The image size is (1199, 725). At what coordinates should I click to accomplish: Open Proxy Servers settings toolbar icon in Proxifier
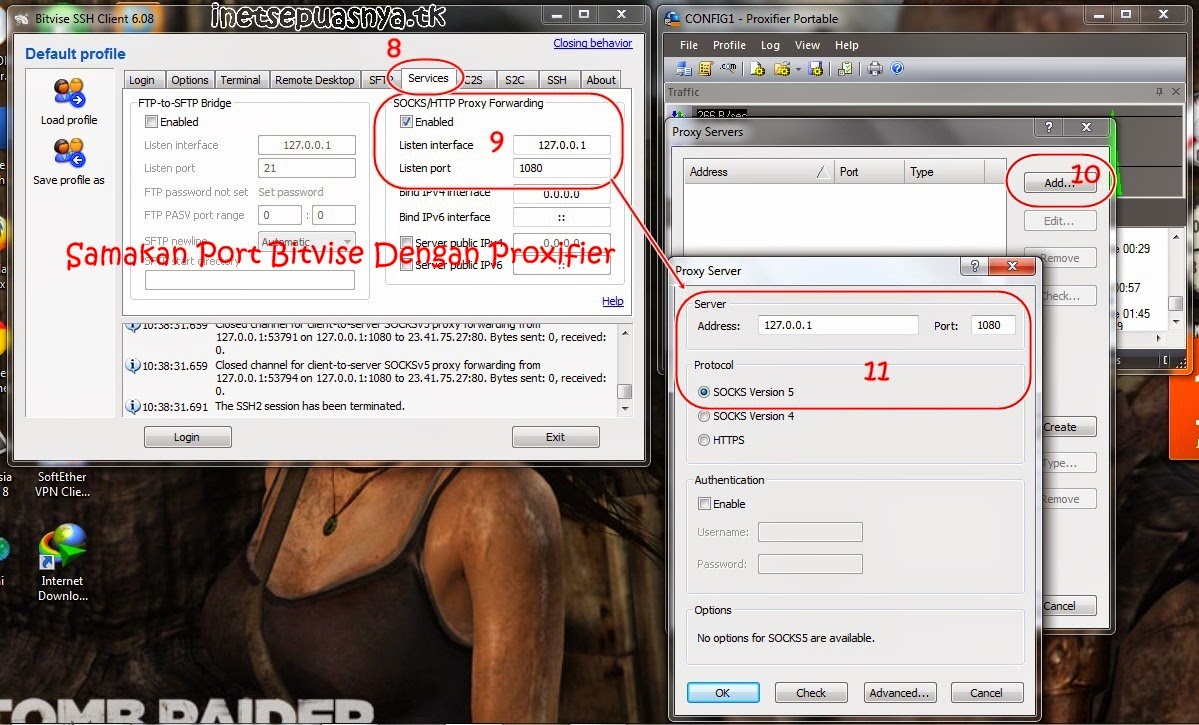point(683,69)
